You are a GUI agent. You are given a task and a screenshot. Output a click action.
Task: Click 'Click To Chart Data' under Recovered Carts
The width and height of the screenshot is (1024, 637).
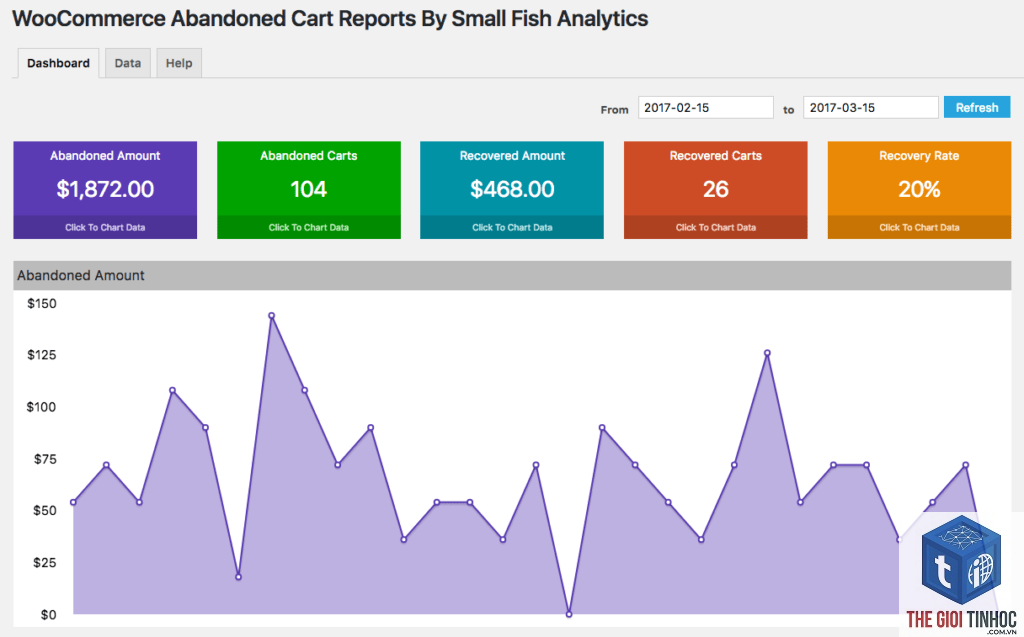(x=716, y=227)
